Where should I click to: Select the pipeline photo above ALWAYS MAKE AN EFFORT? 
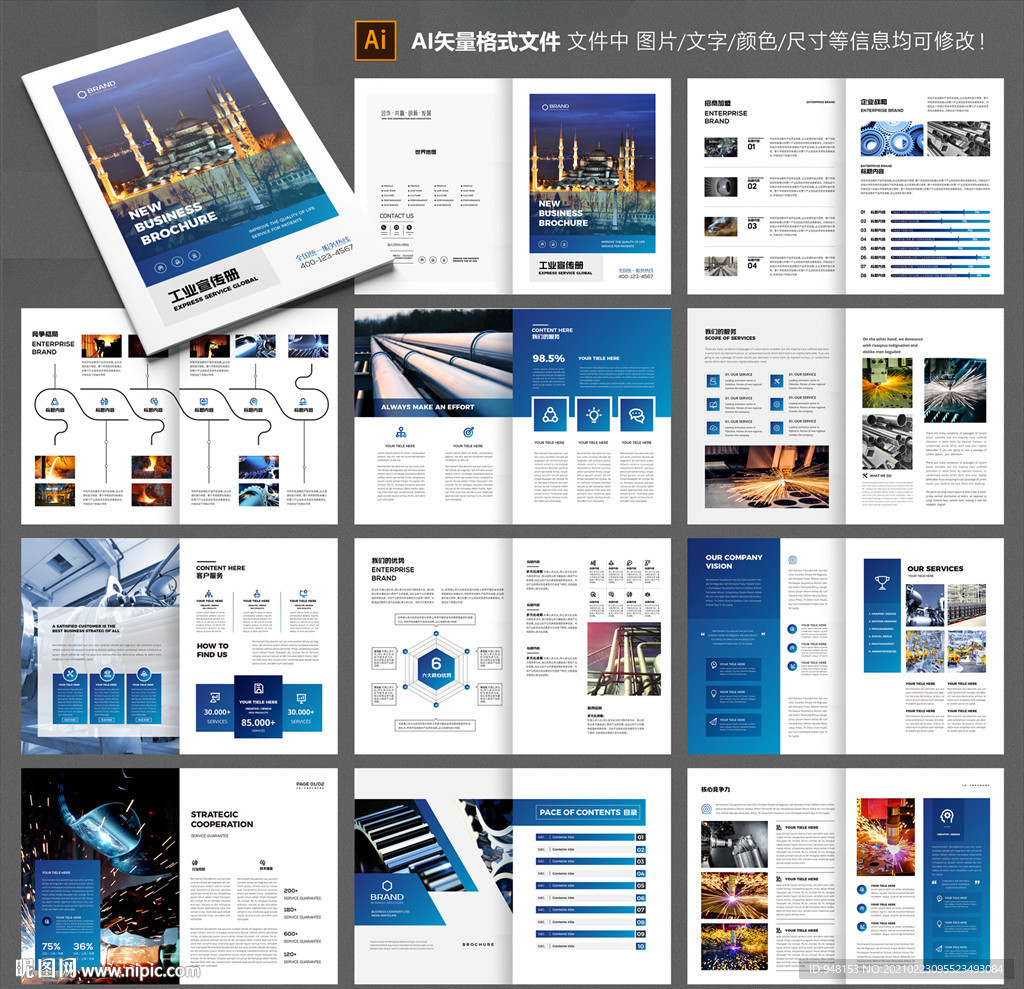[434, 363]
